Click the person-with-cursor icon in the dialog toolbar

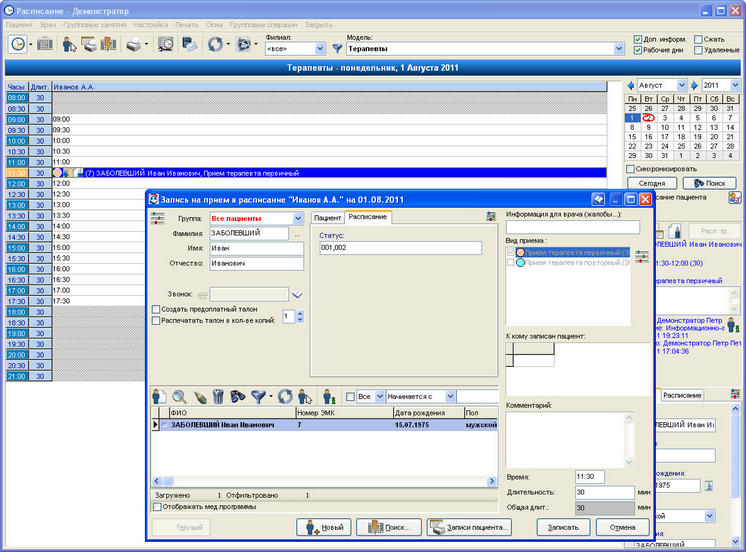(x=305, y=396)
